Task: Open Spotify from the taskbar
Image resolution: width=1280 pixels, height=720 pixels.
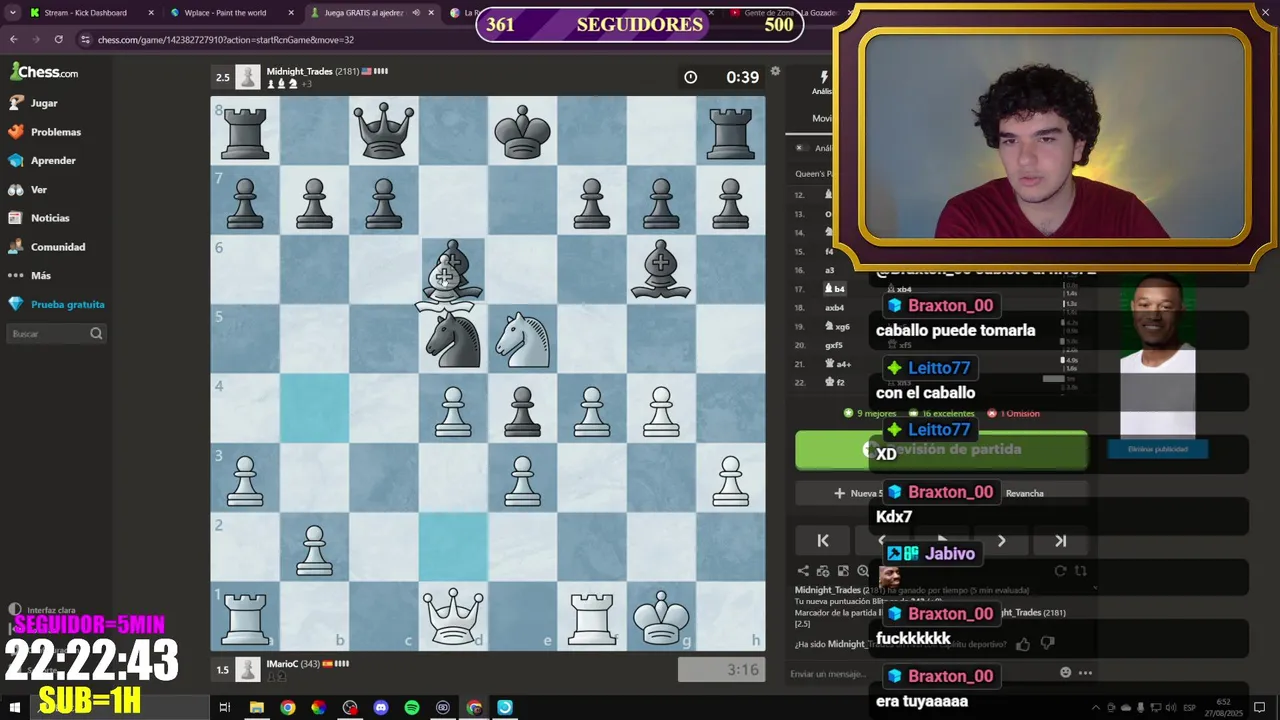Action: [412, 707]
